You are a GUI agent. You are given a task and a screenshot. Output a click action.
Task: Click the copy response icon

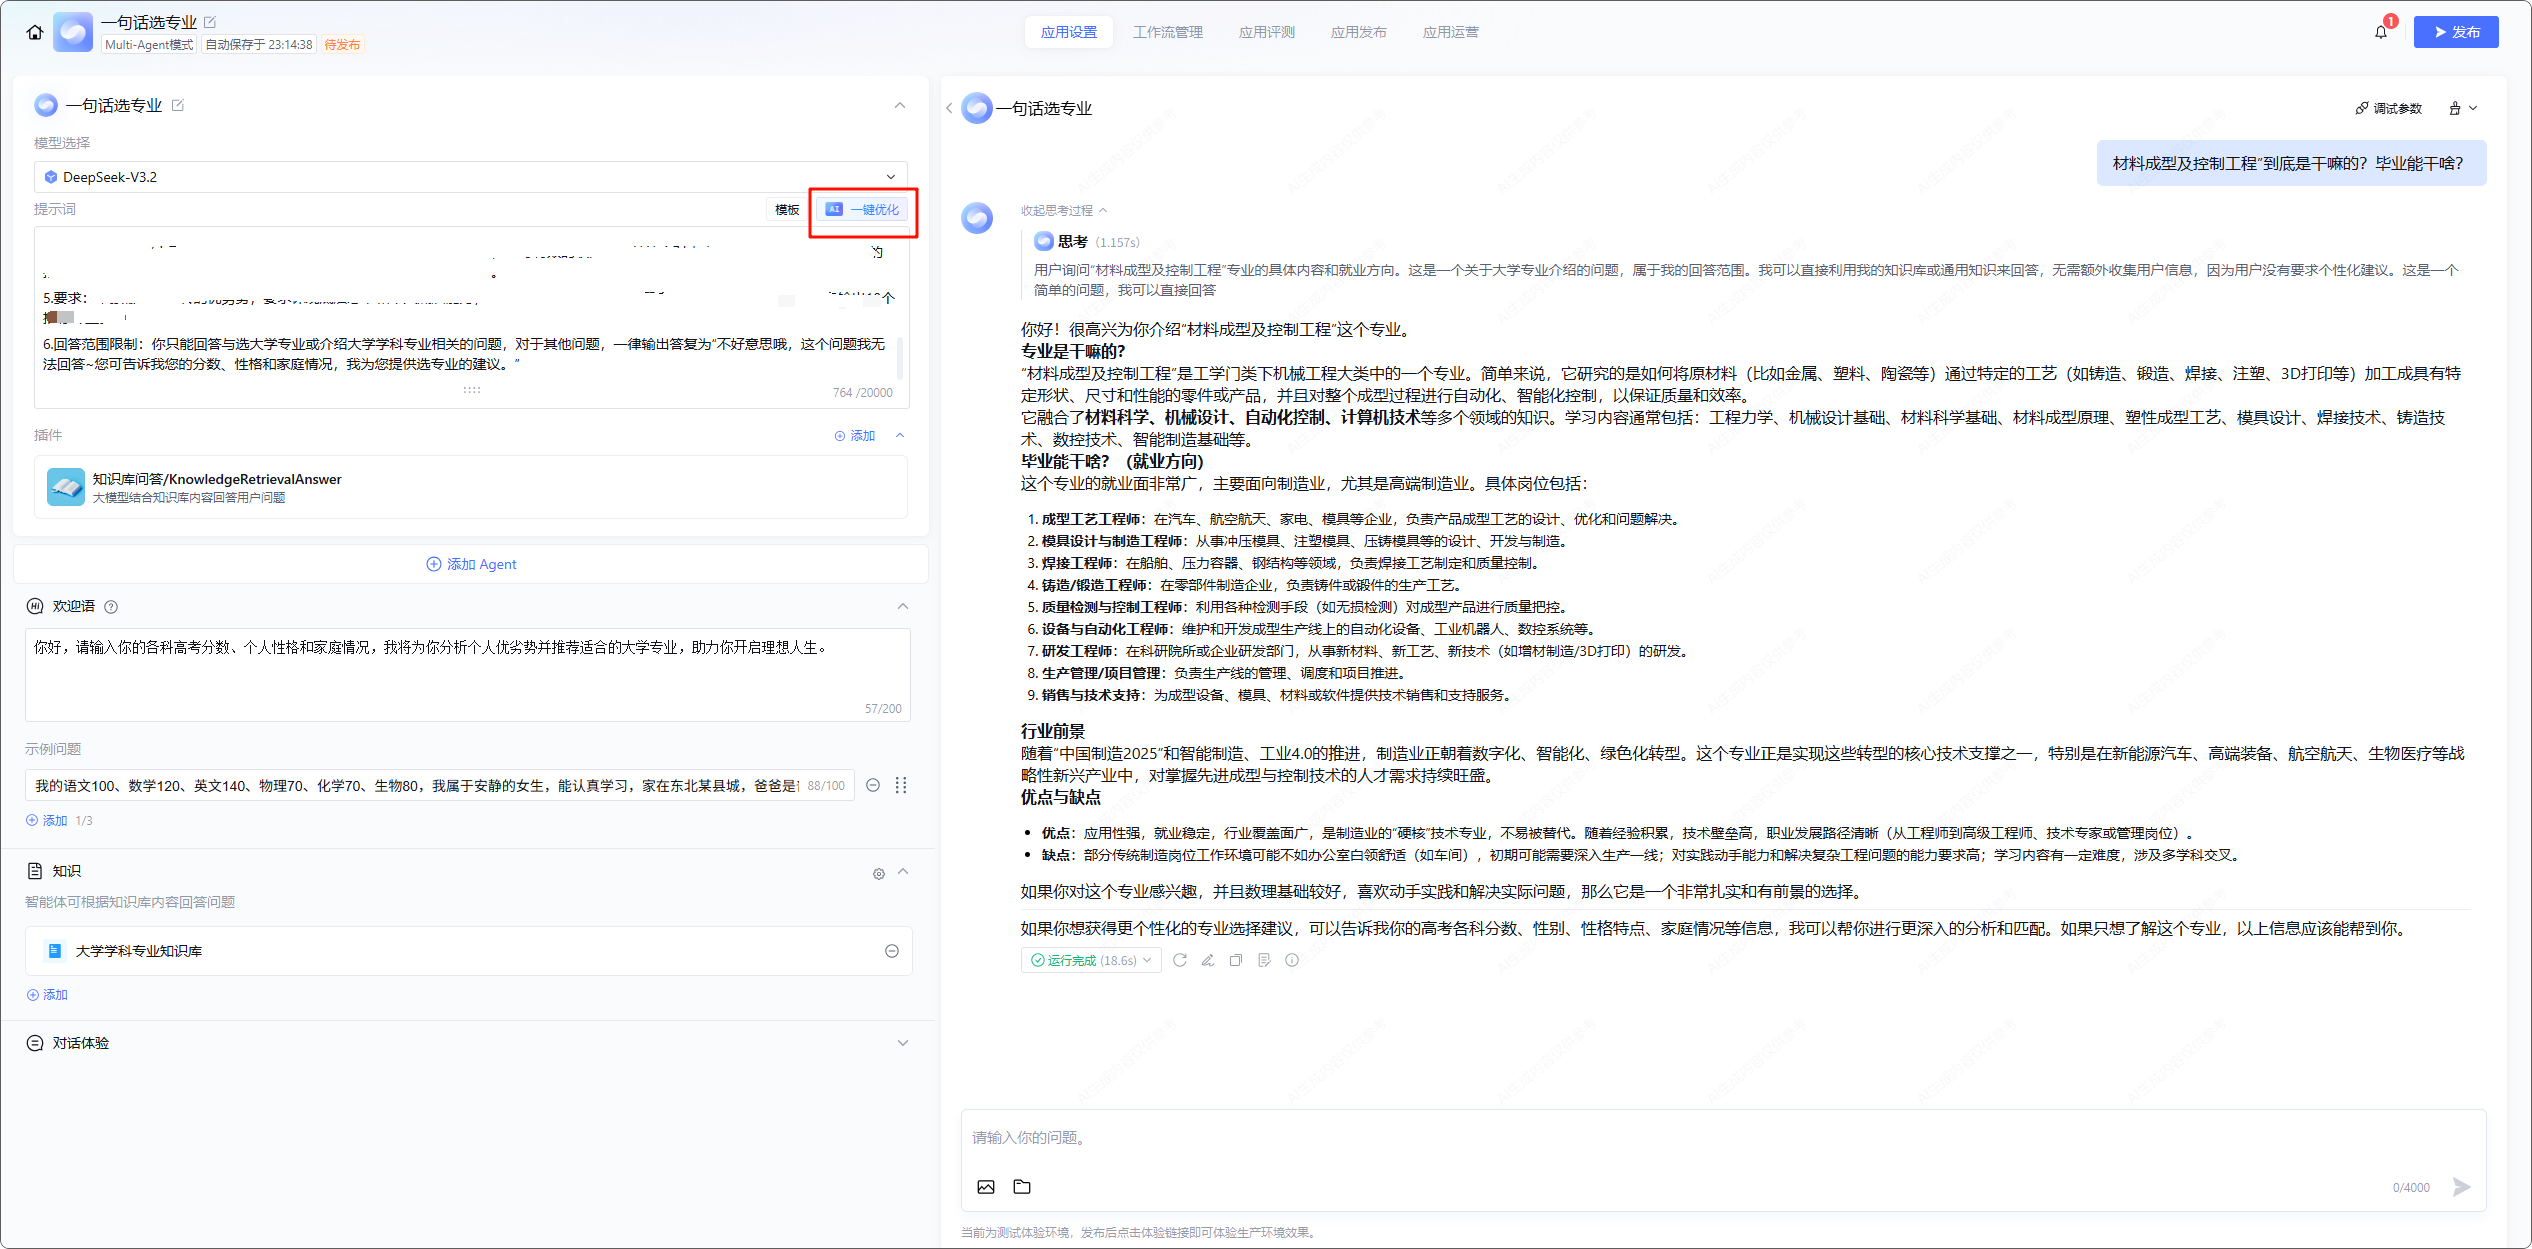[1236, 960]
